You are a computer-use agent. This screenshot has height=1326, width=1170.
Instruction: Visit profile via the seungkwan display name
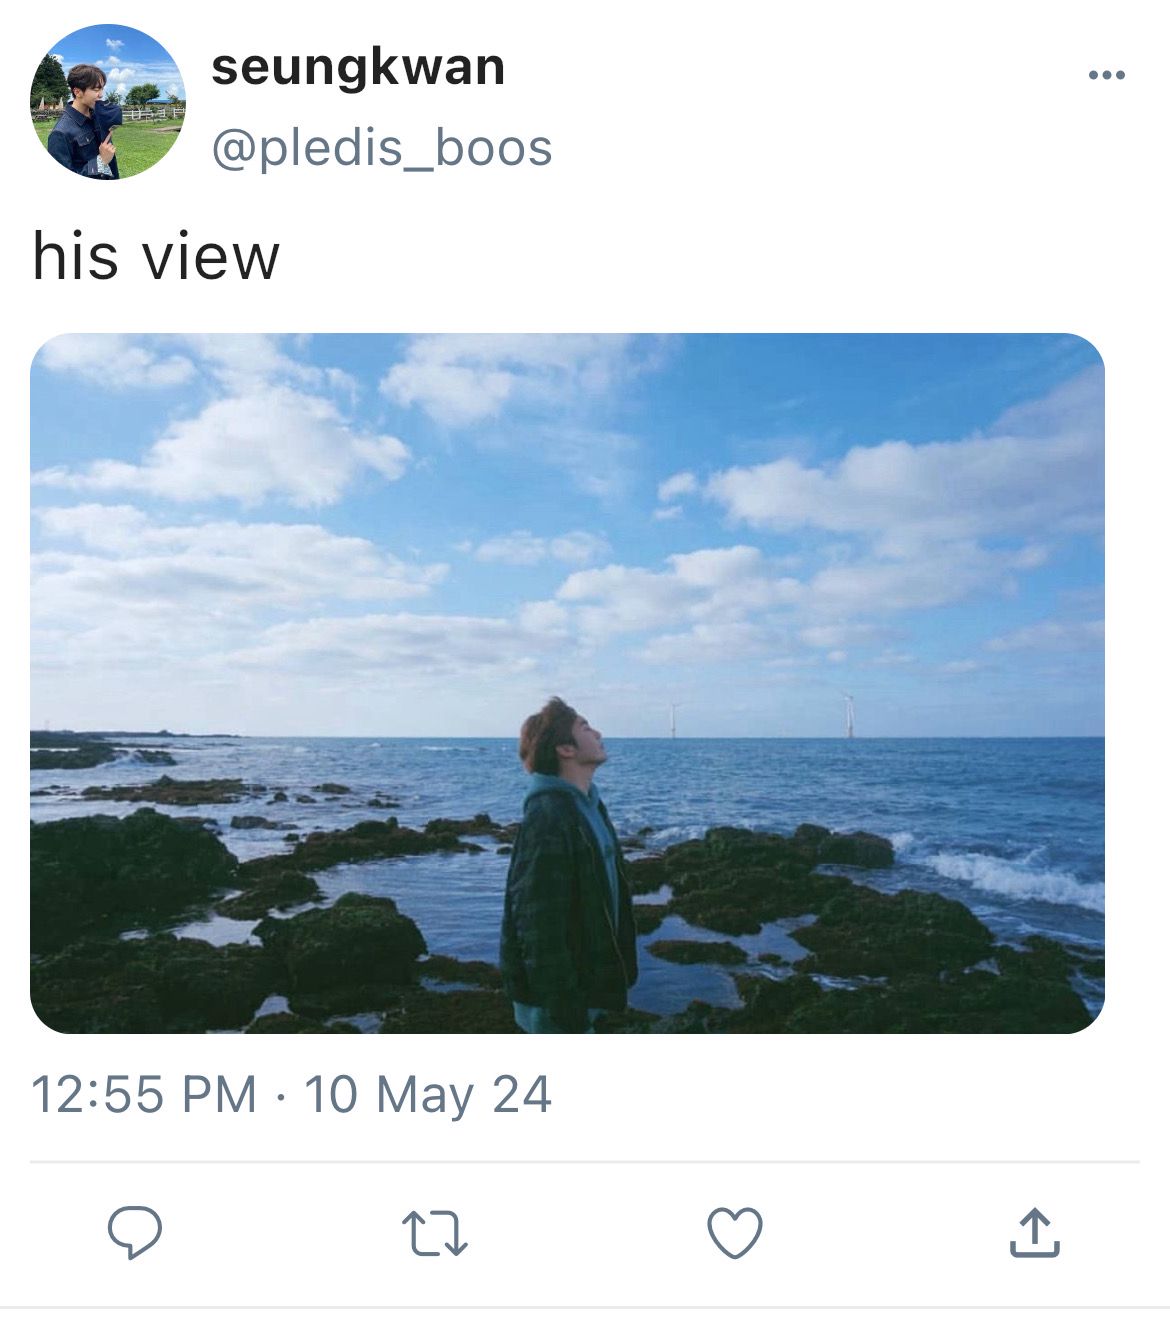(x=358, y=67)
